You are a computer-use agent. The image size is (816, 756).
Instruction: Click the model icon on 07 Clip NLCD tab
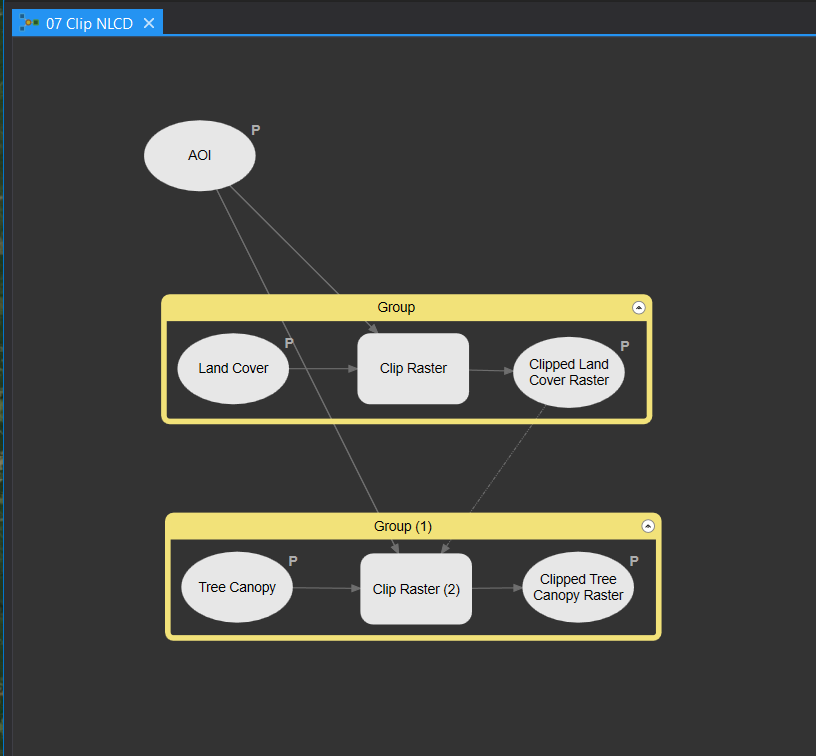[x=29, y=23]
